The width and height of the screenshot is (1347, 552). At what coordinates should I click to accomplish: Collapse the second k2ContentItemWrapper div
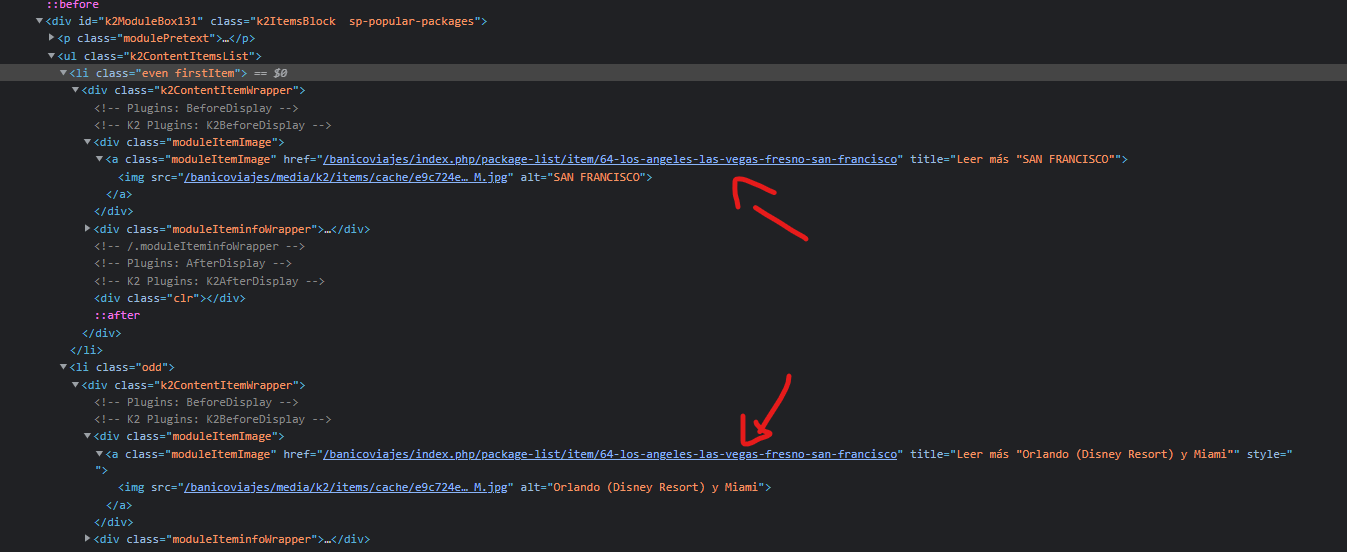[75, 385]
